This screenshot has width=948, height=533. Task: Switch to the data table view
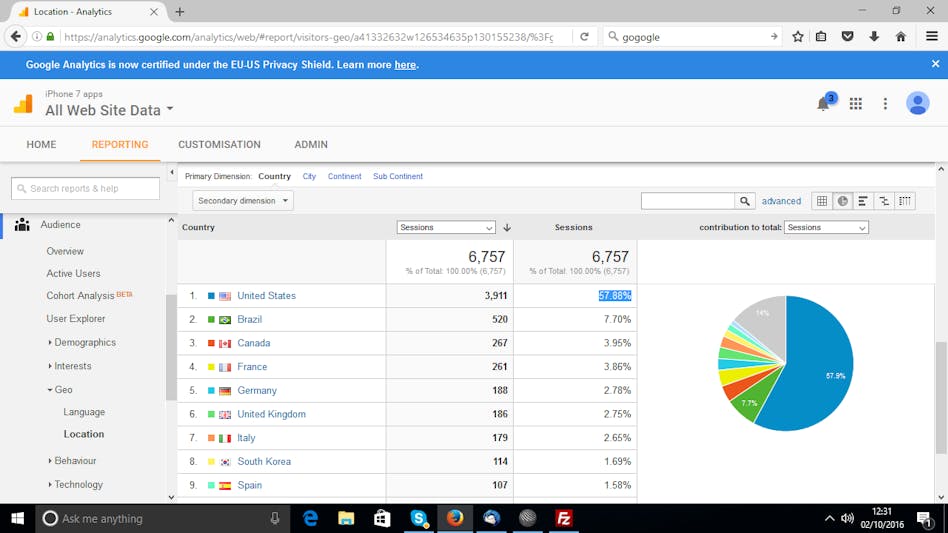coord(822,201)
